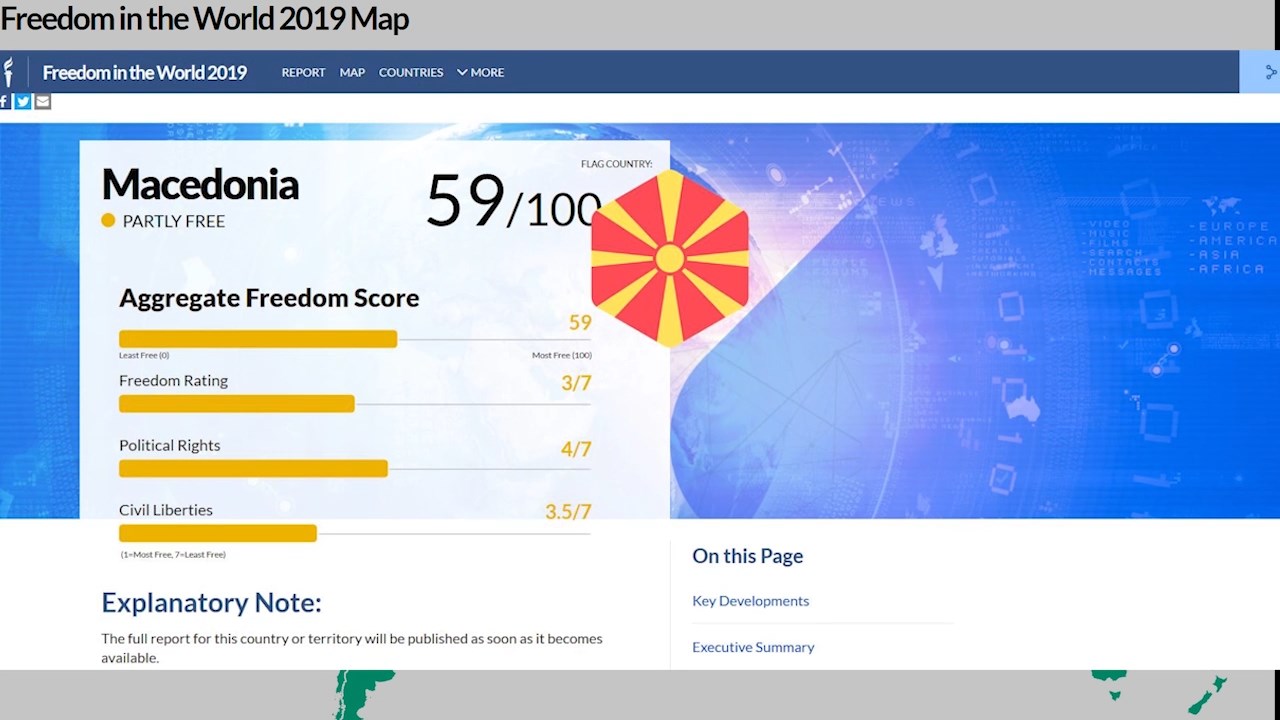Image resolution: width=1280 pixels, height=720 pixels.
Task: Click the Explanatory Note heading
Action: pos(211,603)
